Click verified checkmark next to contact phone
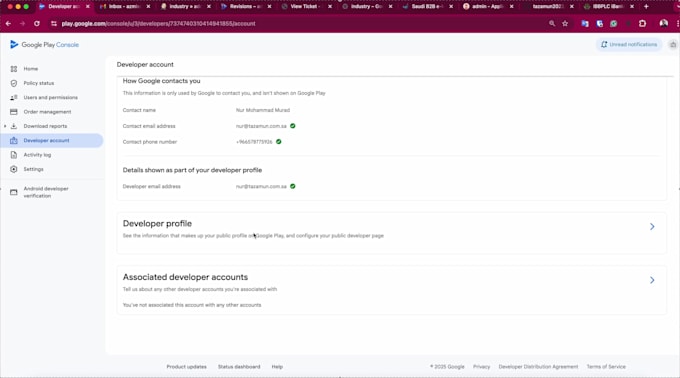680x378 pixels. [278, 141]
